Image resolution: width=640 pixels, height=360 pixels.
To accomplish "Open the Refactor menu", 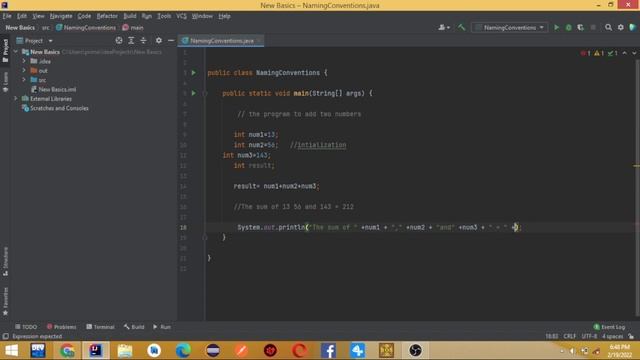I will coord(107,16).
